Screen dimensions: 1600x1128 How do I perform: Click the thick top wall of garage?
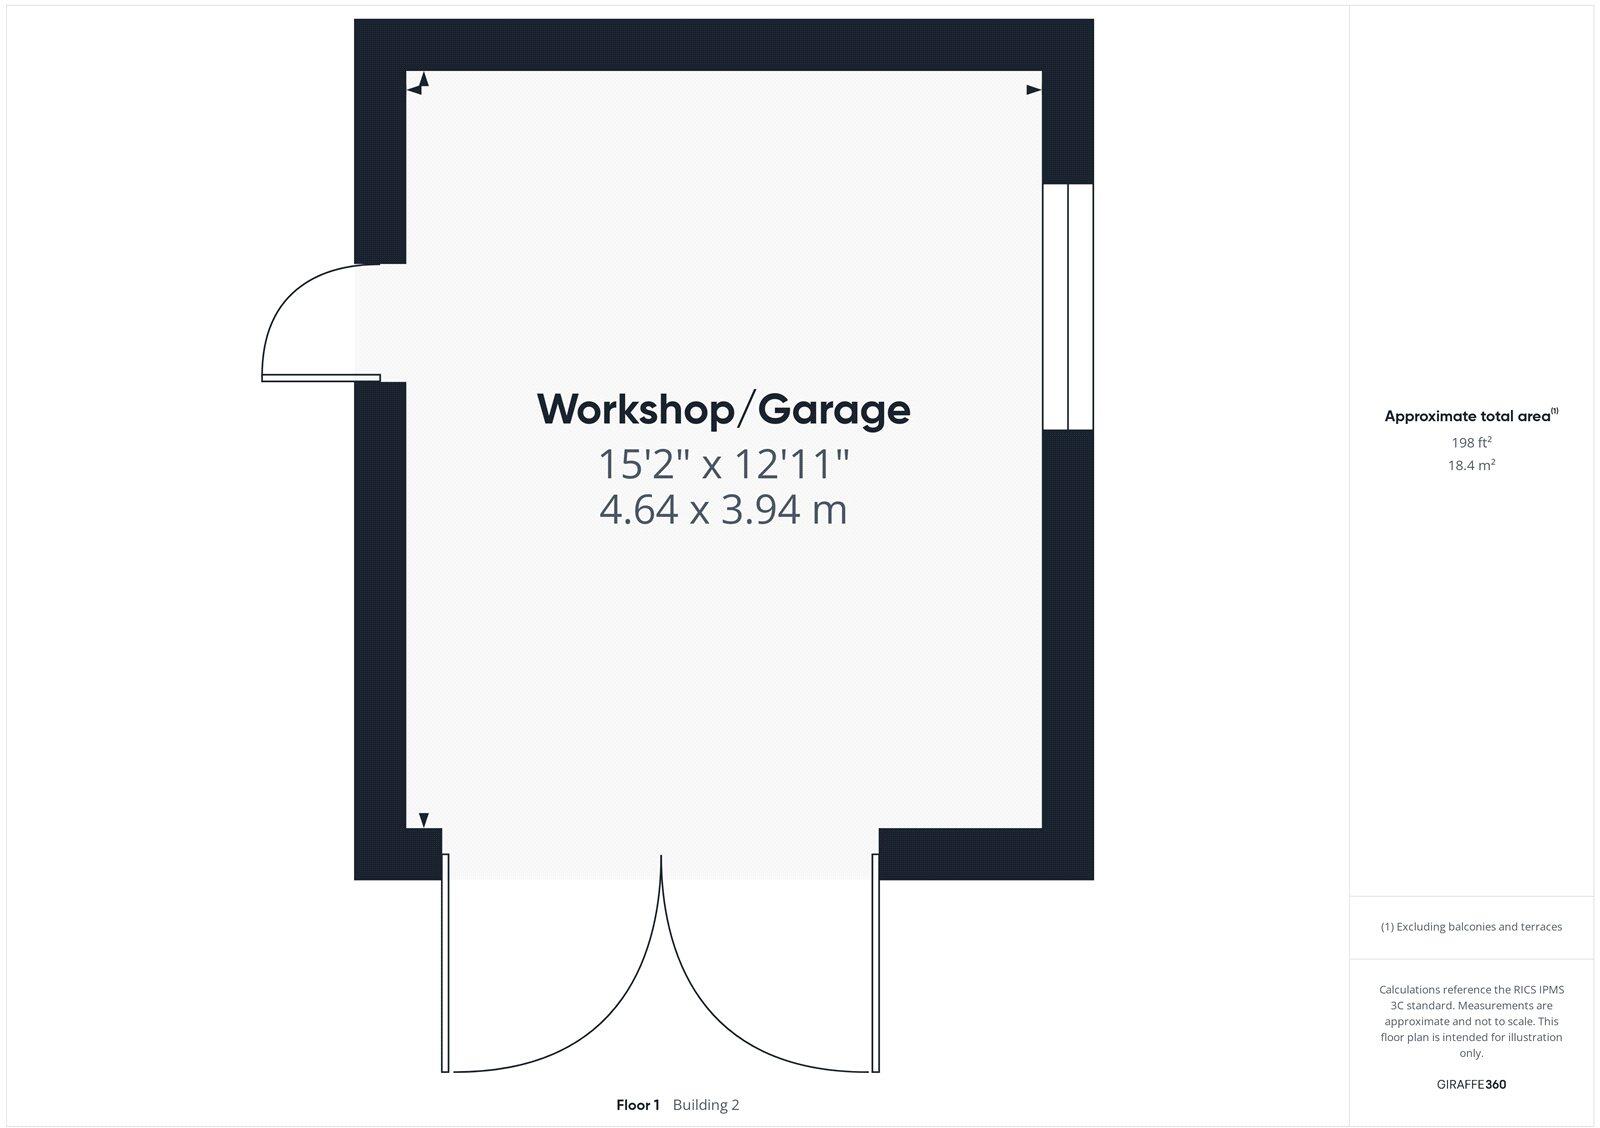pyautogui.click(x=724, y=45)
